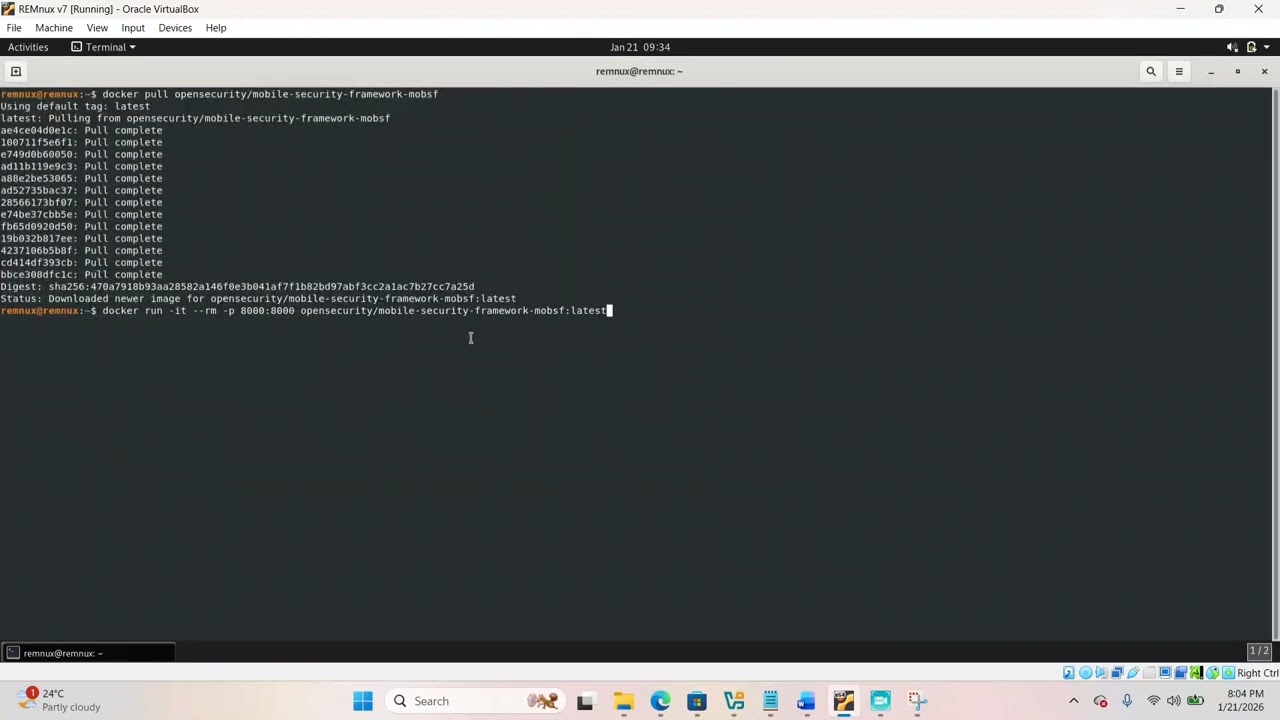The height and width of the screenshot is (720, 1280).
Task: Click VirtualBox network status icon
Action: pyautogui.click(x=1117, y=673)
